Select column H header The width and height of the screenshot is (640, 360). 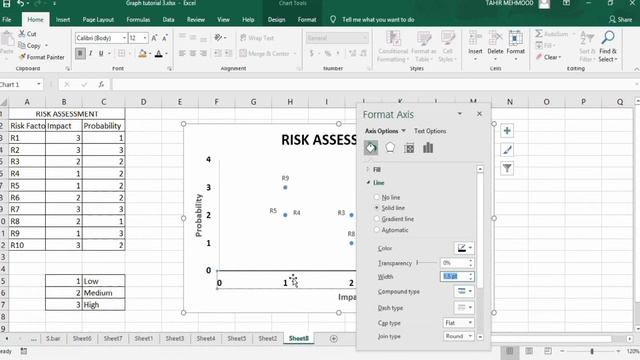pyautogui.click(x=290, y=102)
